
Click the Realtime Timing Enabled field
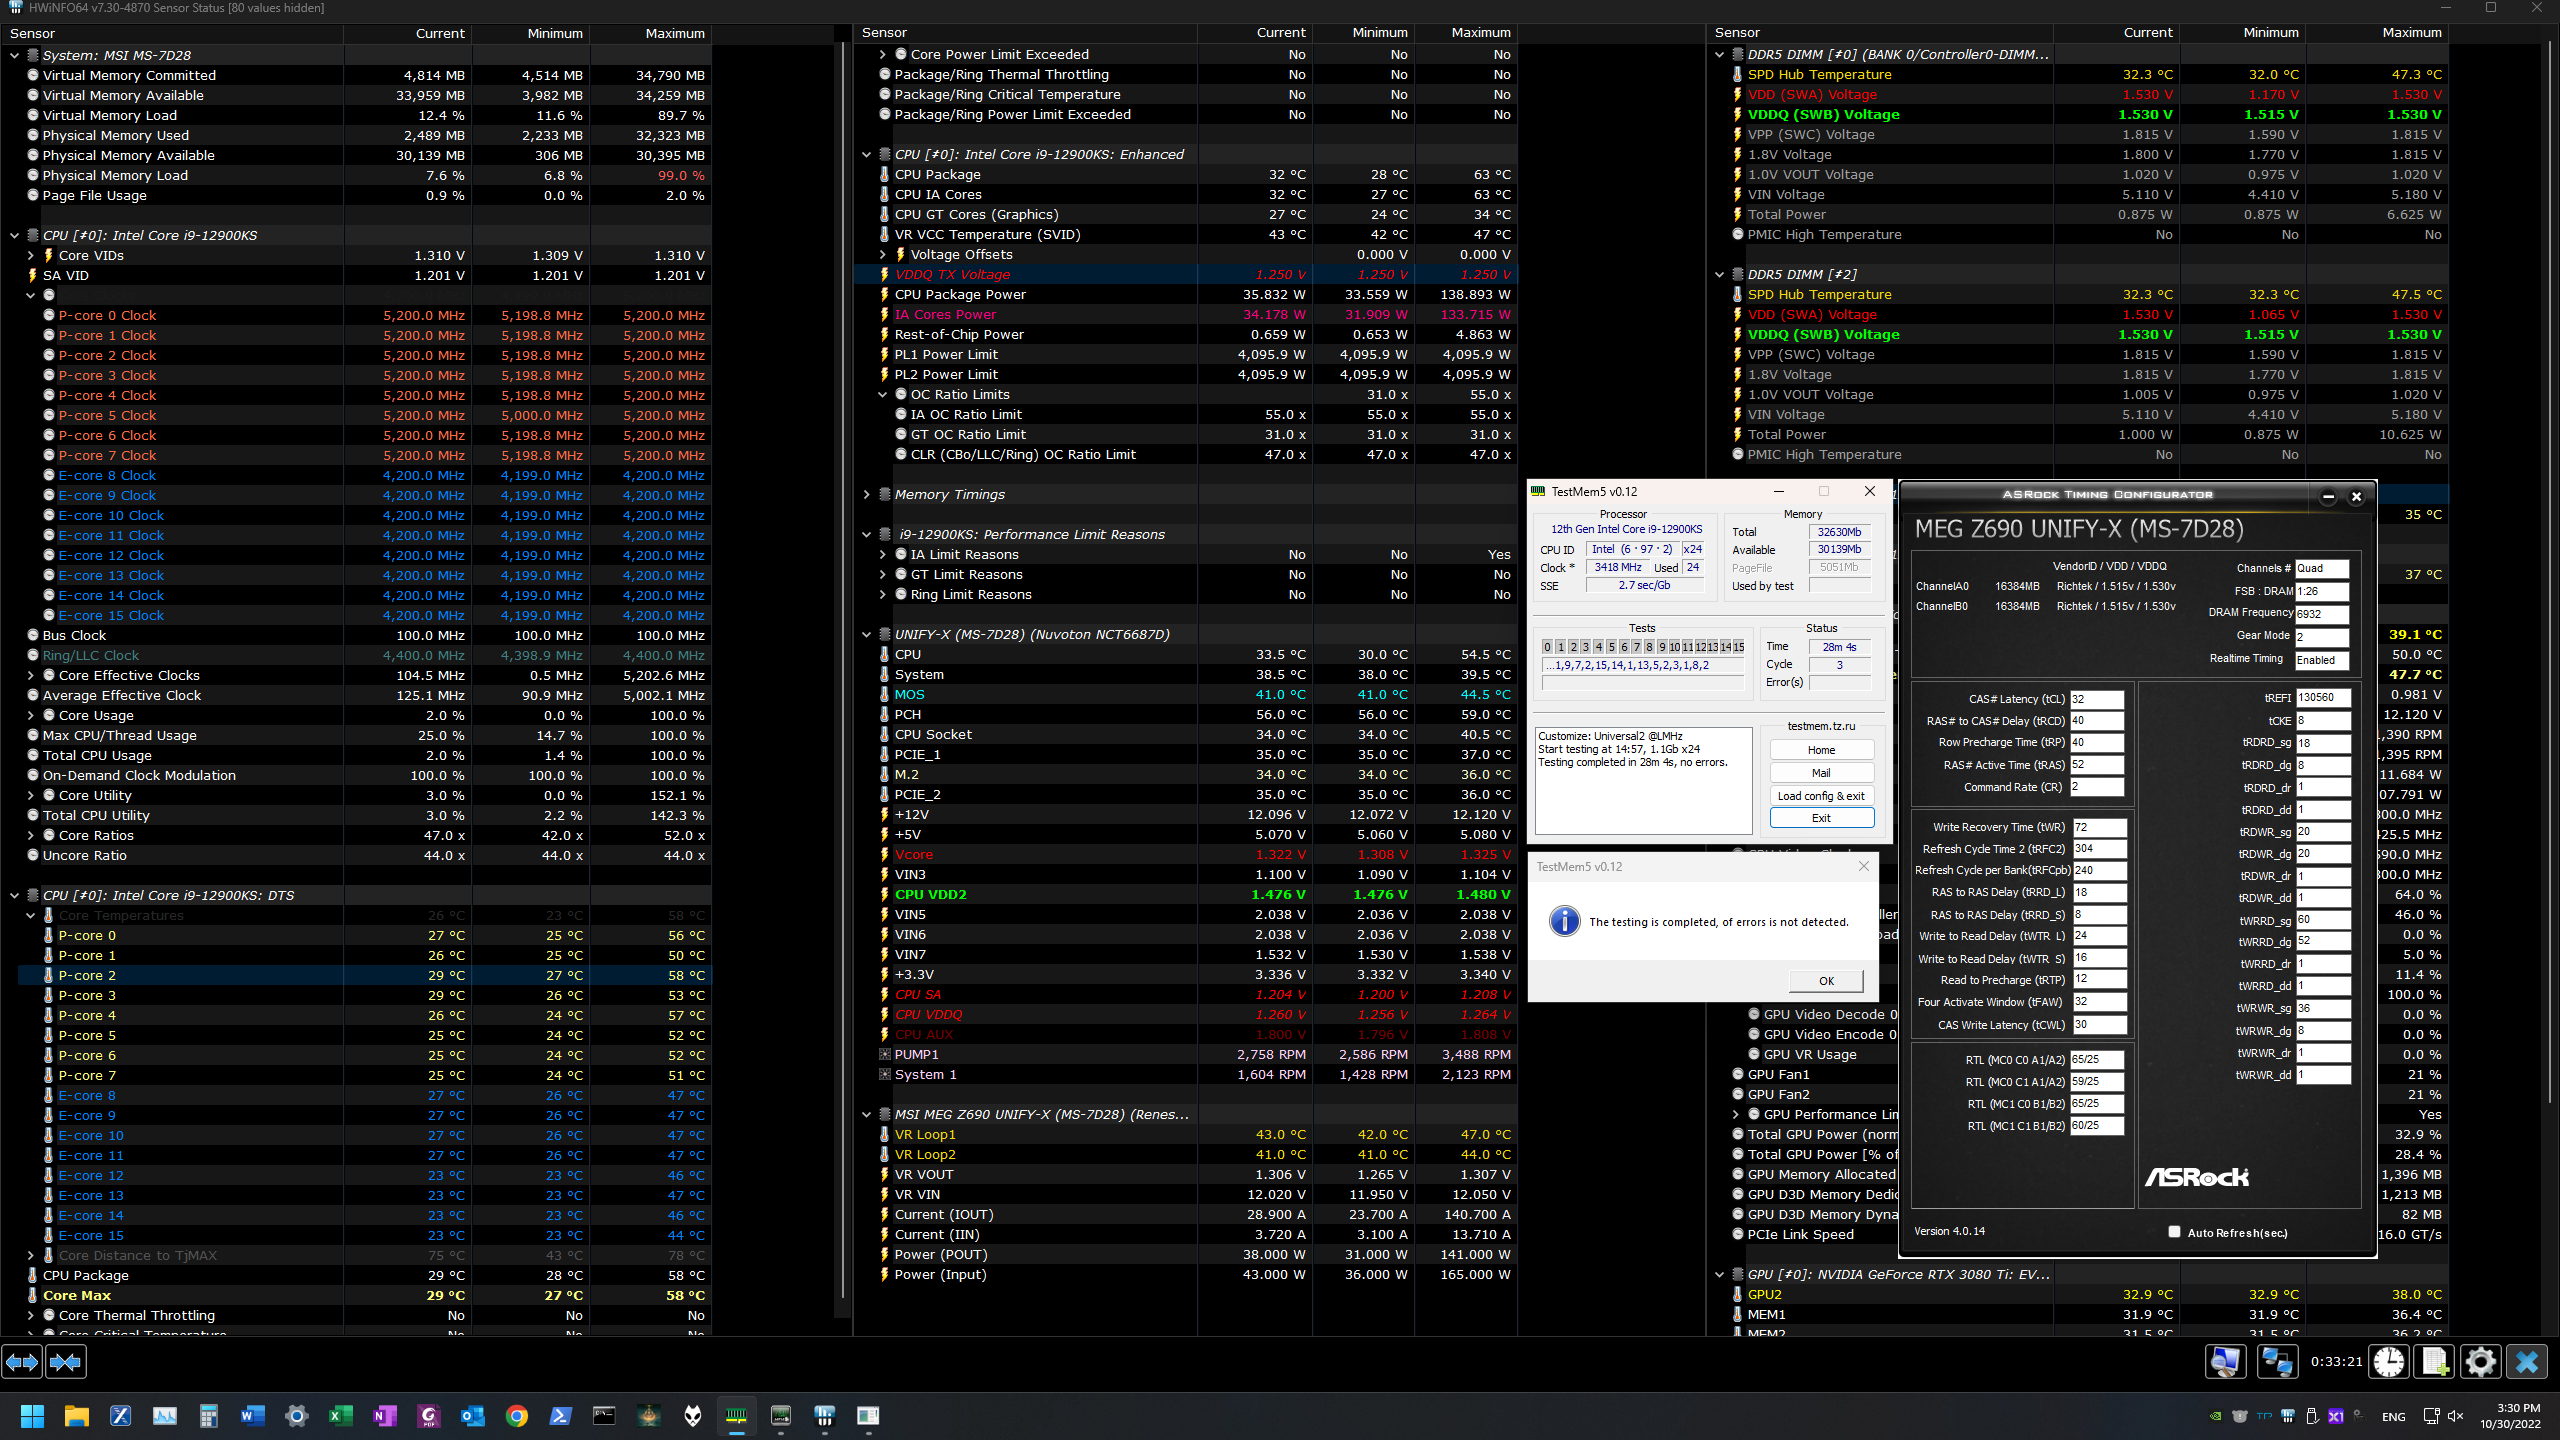click(2321, 660)
